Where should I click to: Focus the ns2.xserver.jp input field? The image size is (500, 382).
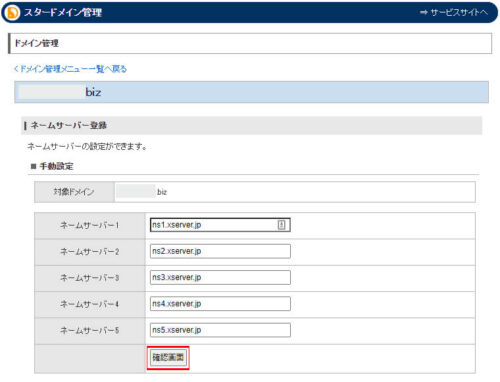coord(220,251)
